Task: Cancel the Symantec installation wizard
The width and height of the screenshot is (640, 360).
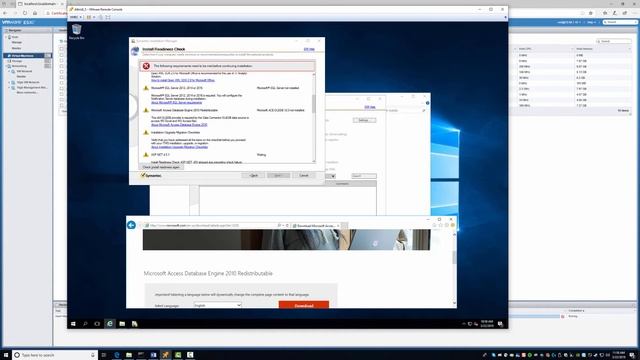Action: 304,176
